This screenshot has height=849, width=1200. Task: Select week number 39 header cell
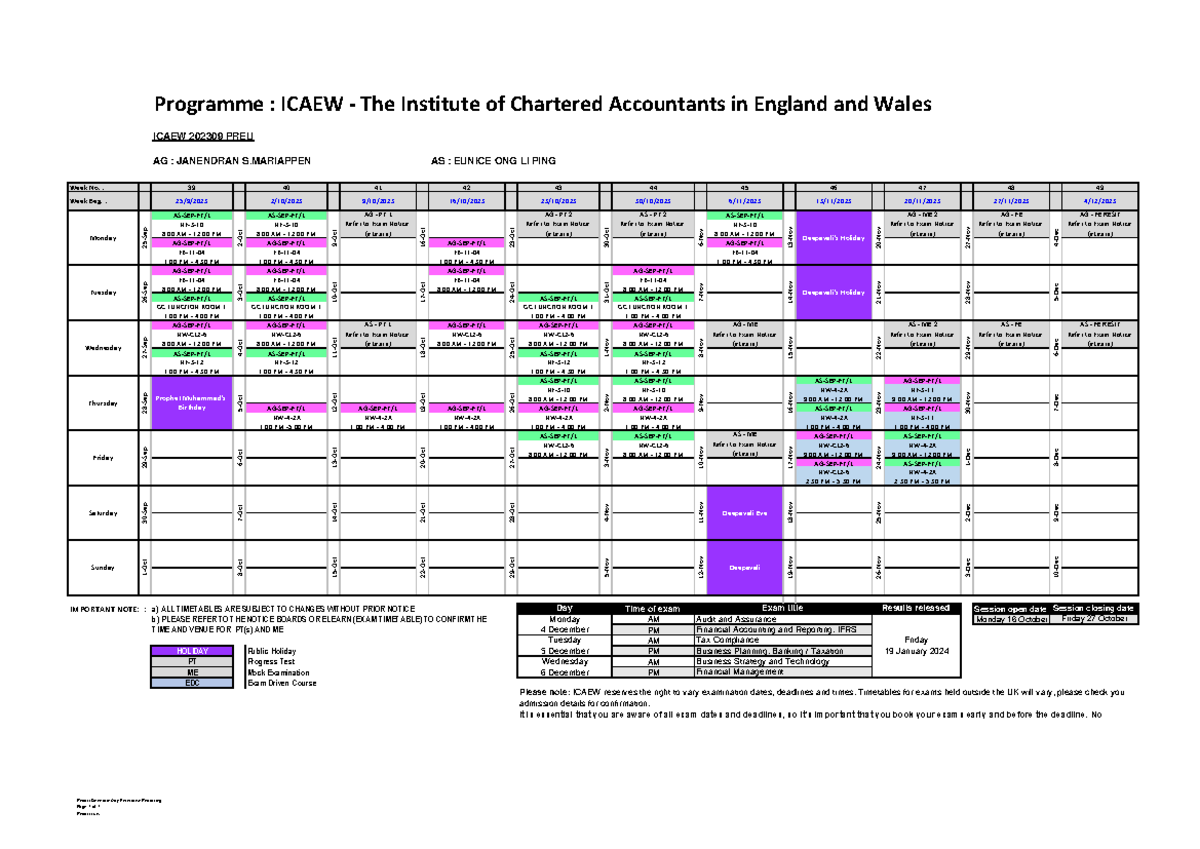click(x=190, y=186)
